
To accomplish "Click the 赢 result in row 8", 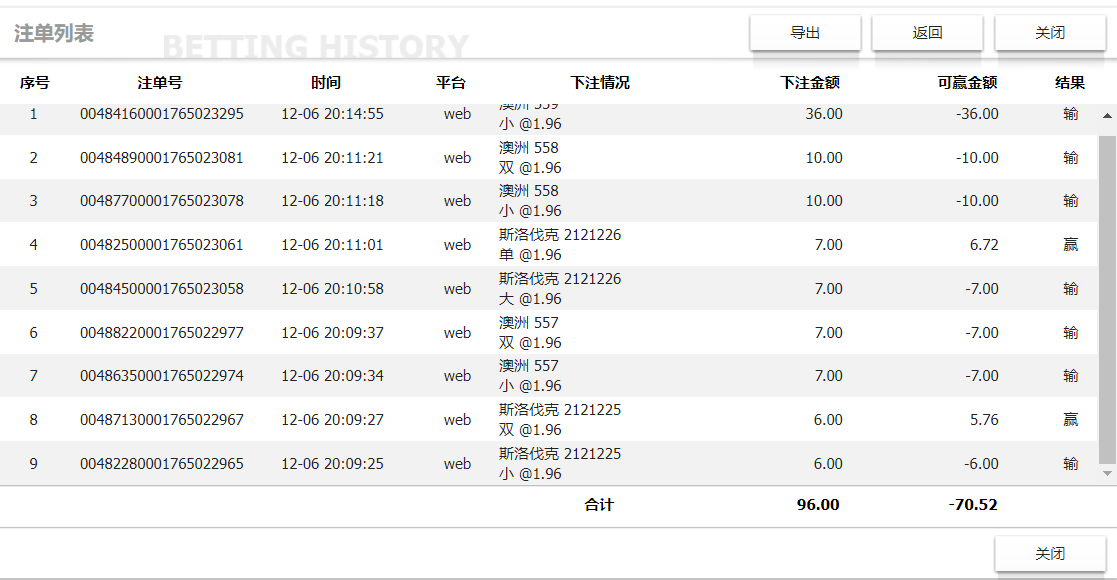I will (x=1070, y=420).
